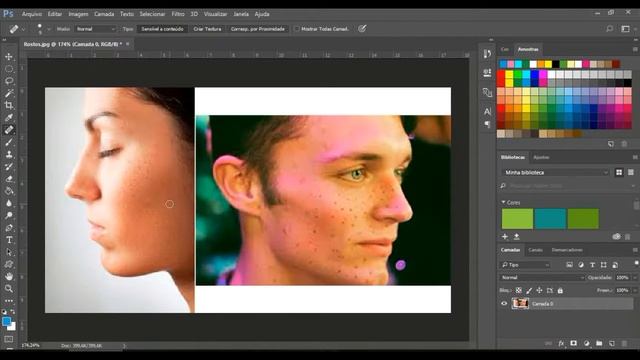Screen dimensions: 640x360
Task: Select the Hand tool
Action: point(9,276)
